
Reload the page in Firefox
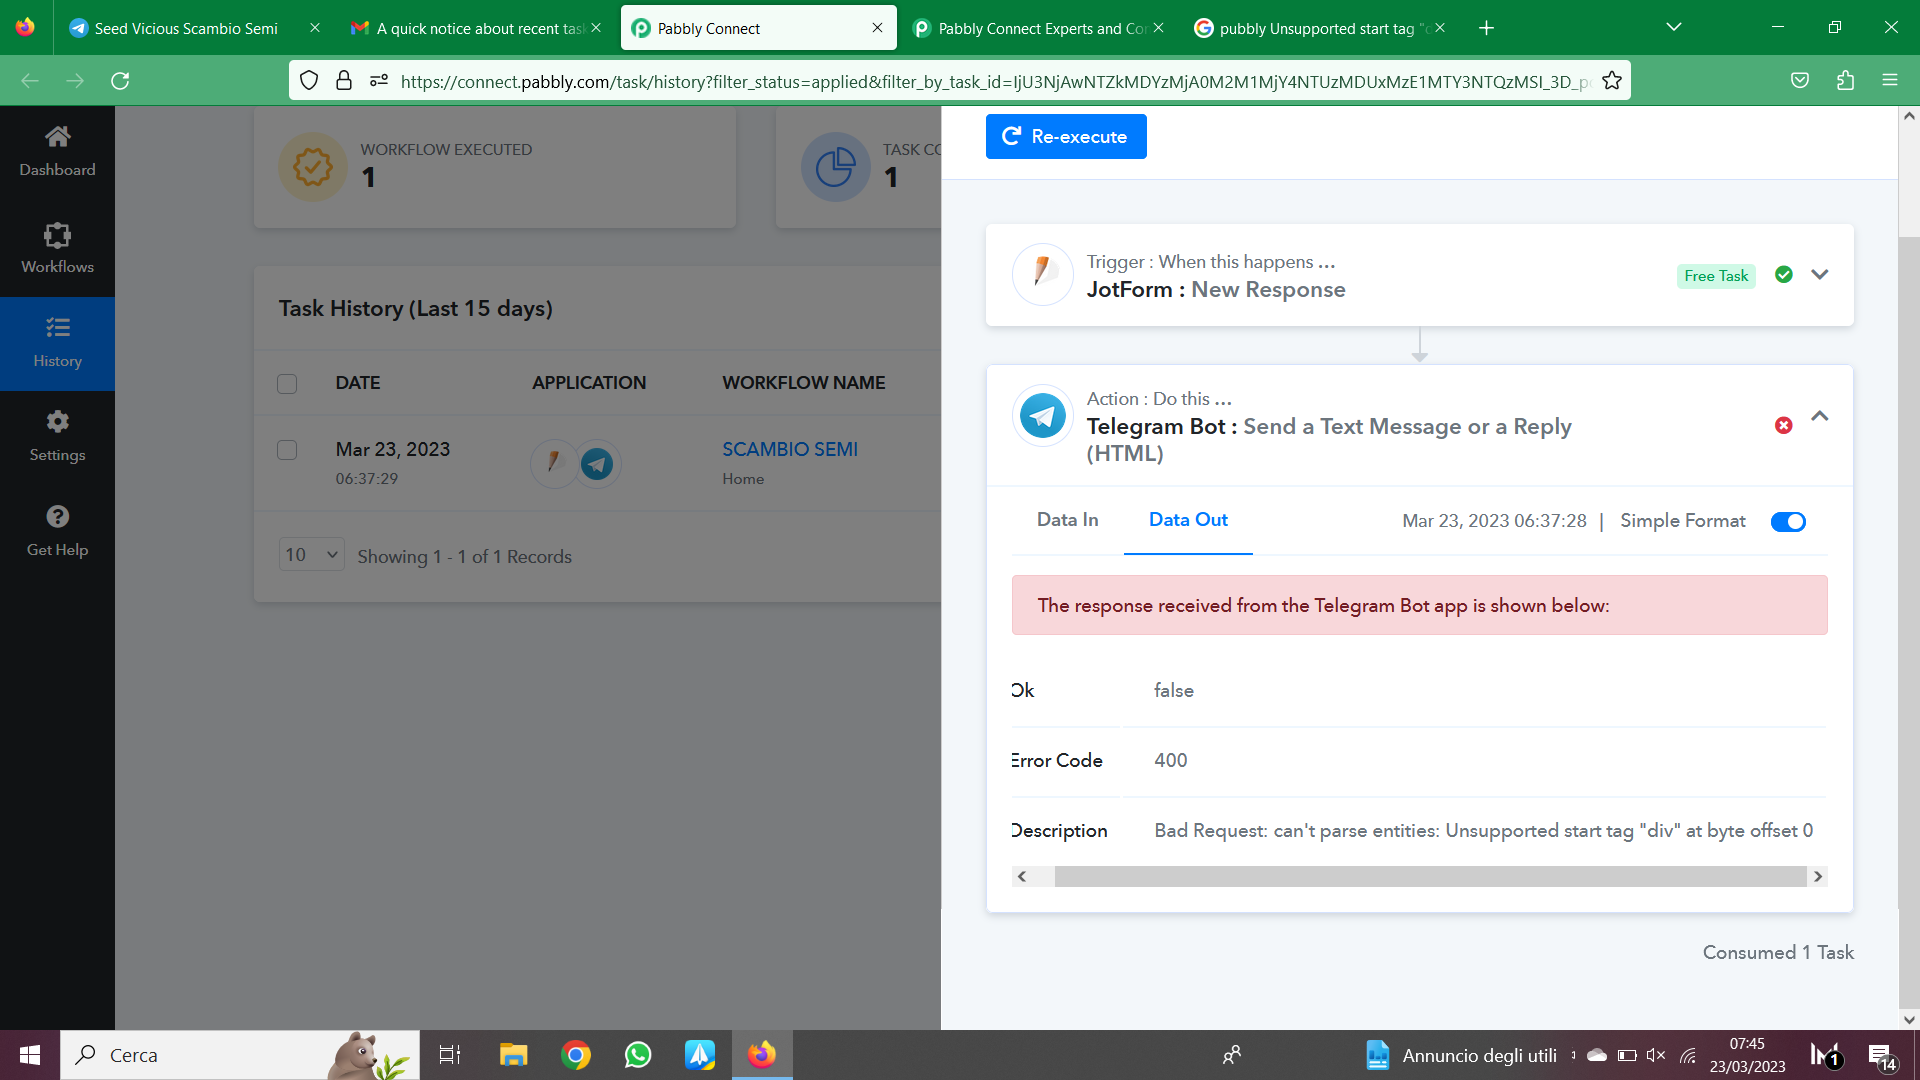pyautogui.click(x=120, y=81)
